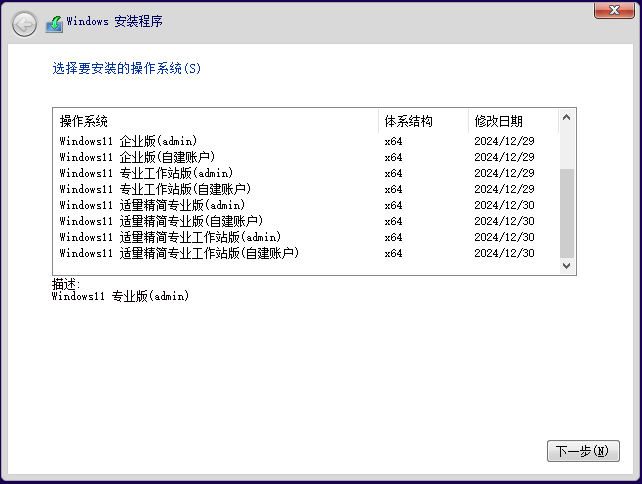Click the list's scroll down arrow
The height and width of the screenshot is (484, 642).
point(567,266)
